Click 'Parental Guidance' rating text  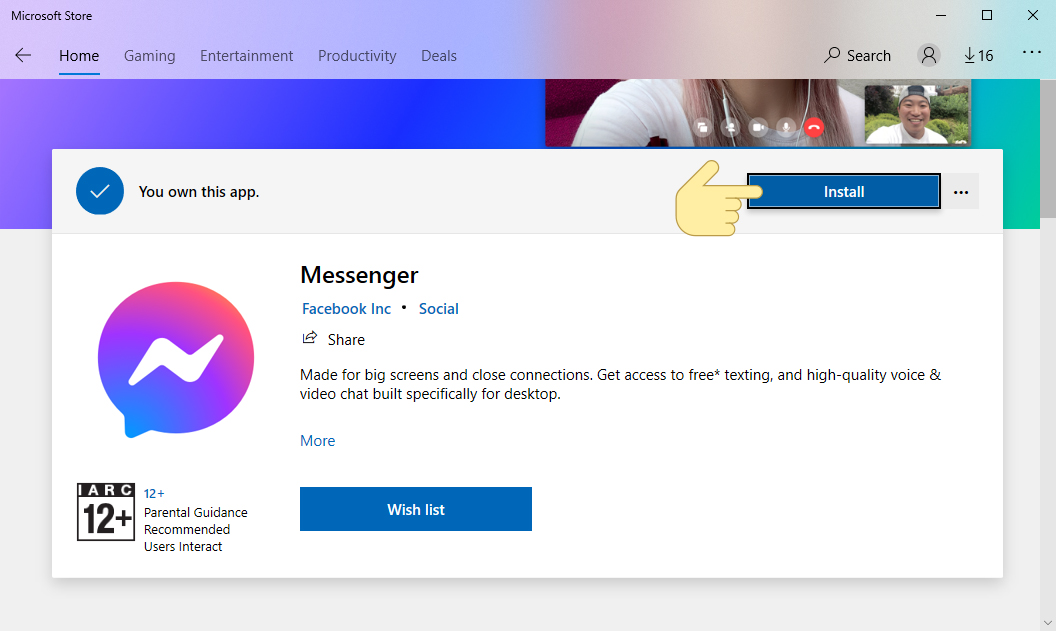click(x=195, y=512)
